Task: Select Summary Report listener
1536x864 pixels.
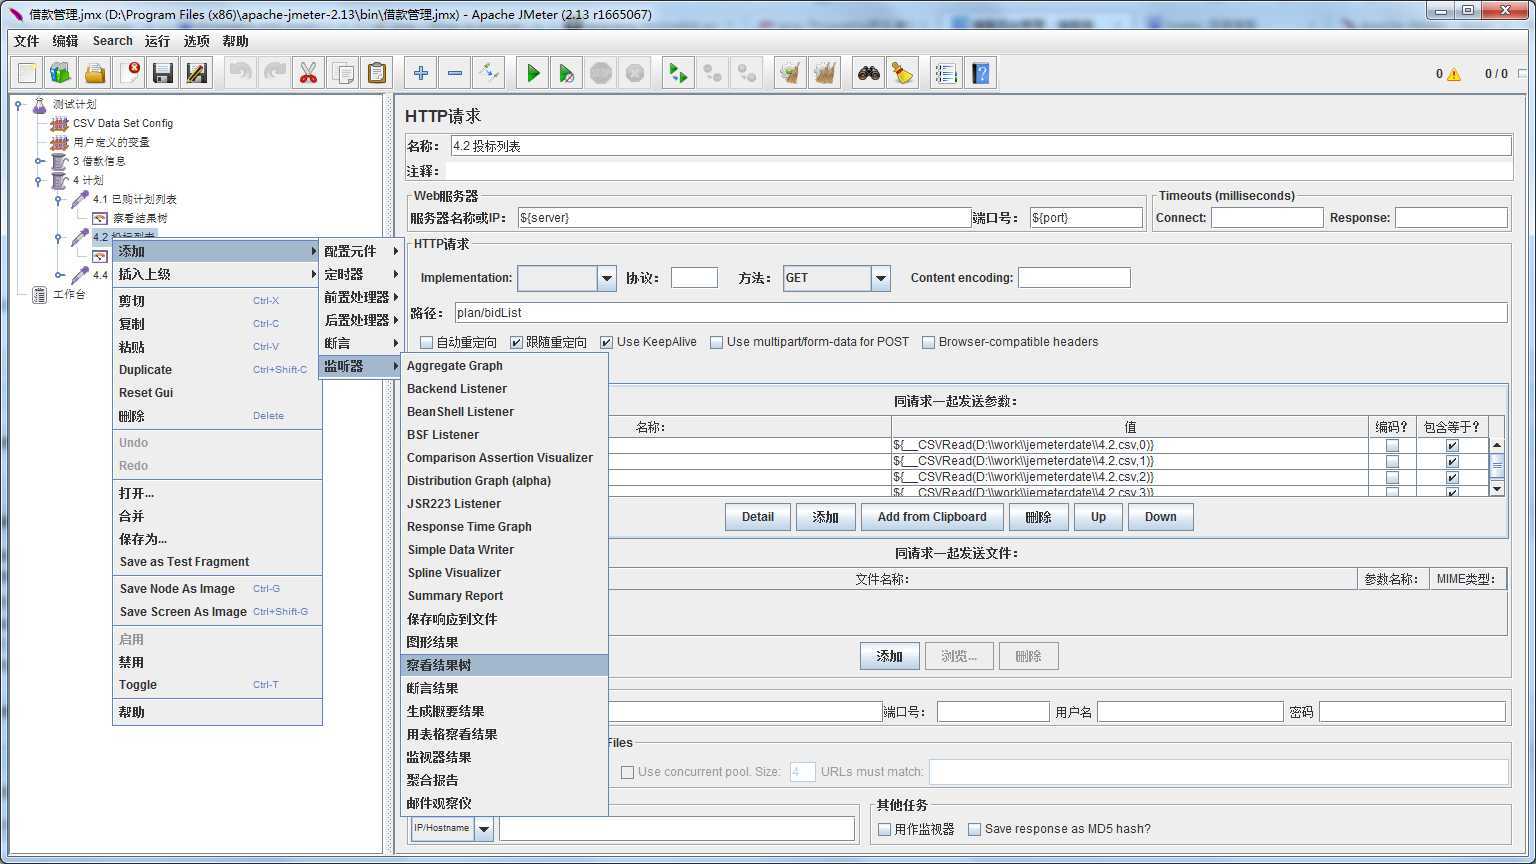Action: point(504,596)
